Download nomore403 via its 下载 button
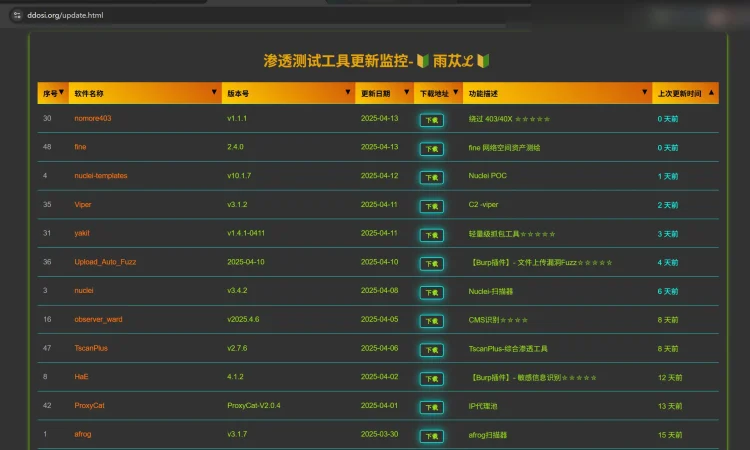750x450 pixels. pyautogui.click(x=431, y=120)
